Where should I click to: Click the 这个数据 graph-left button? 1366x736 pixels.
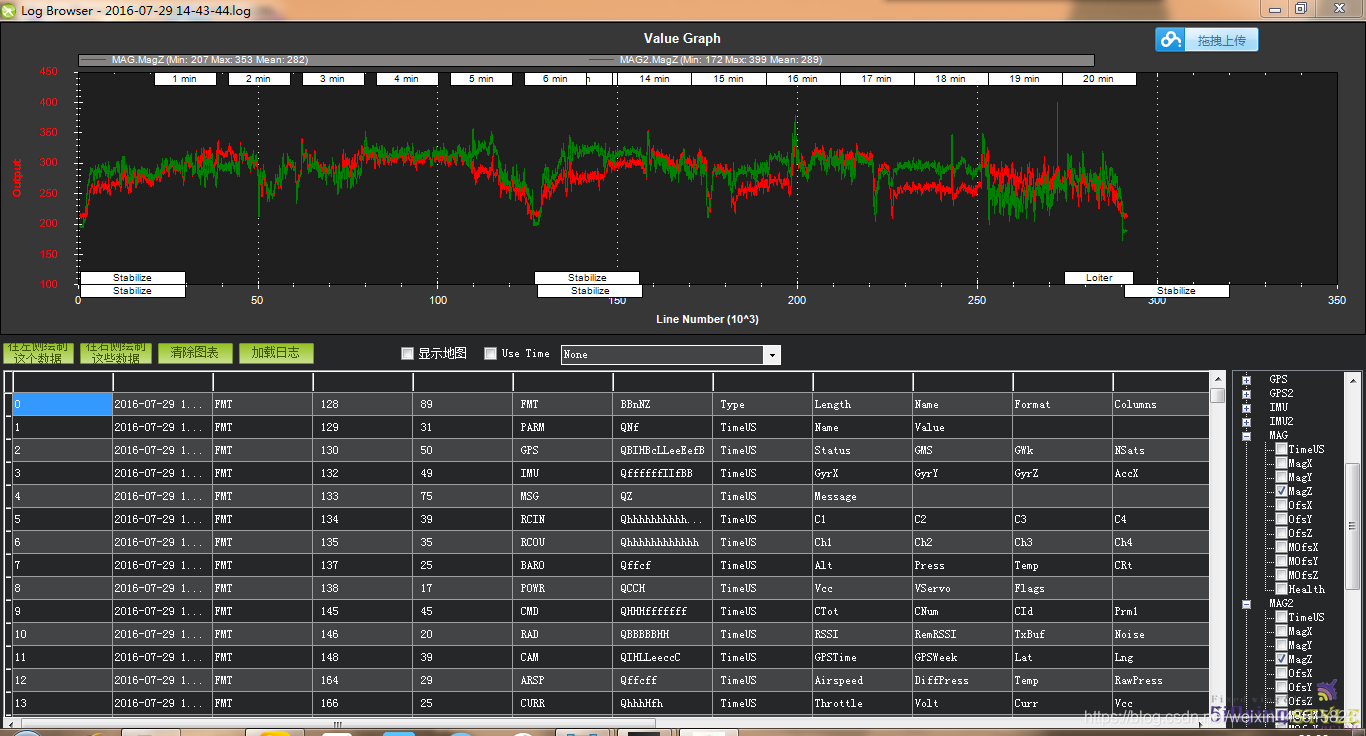coord(38,353)
